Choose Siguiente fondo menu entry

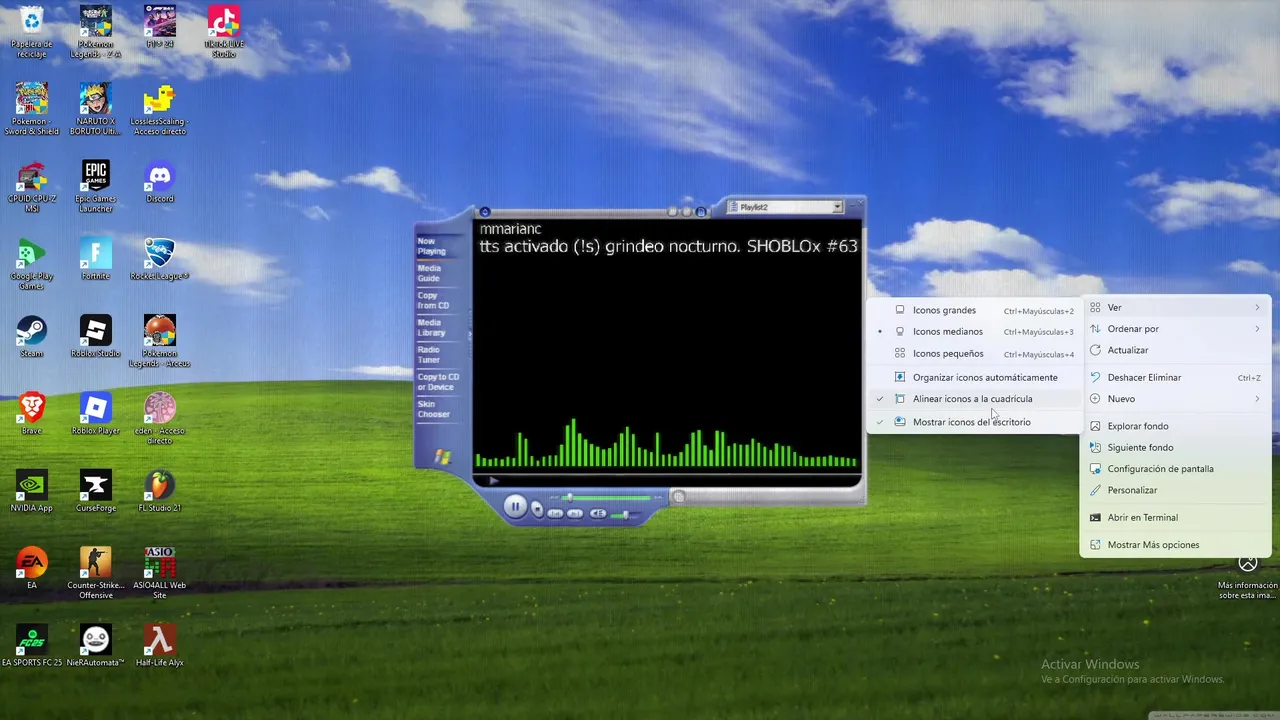(x=1175, y=447)
